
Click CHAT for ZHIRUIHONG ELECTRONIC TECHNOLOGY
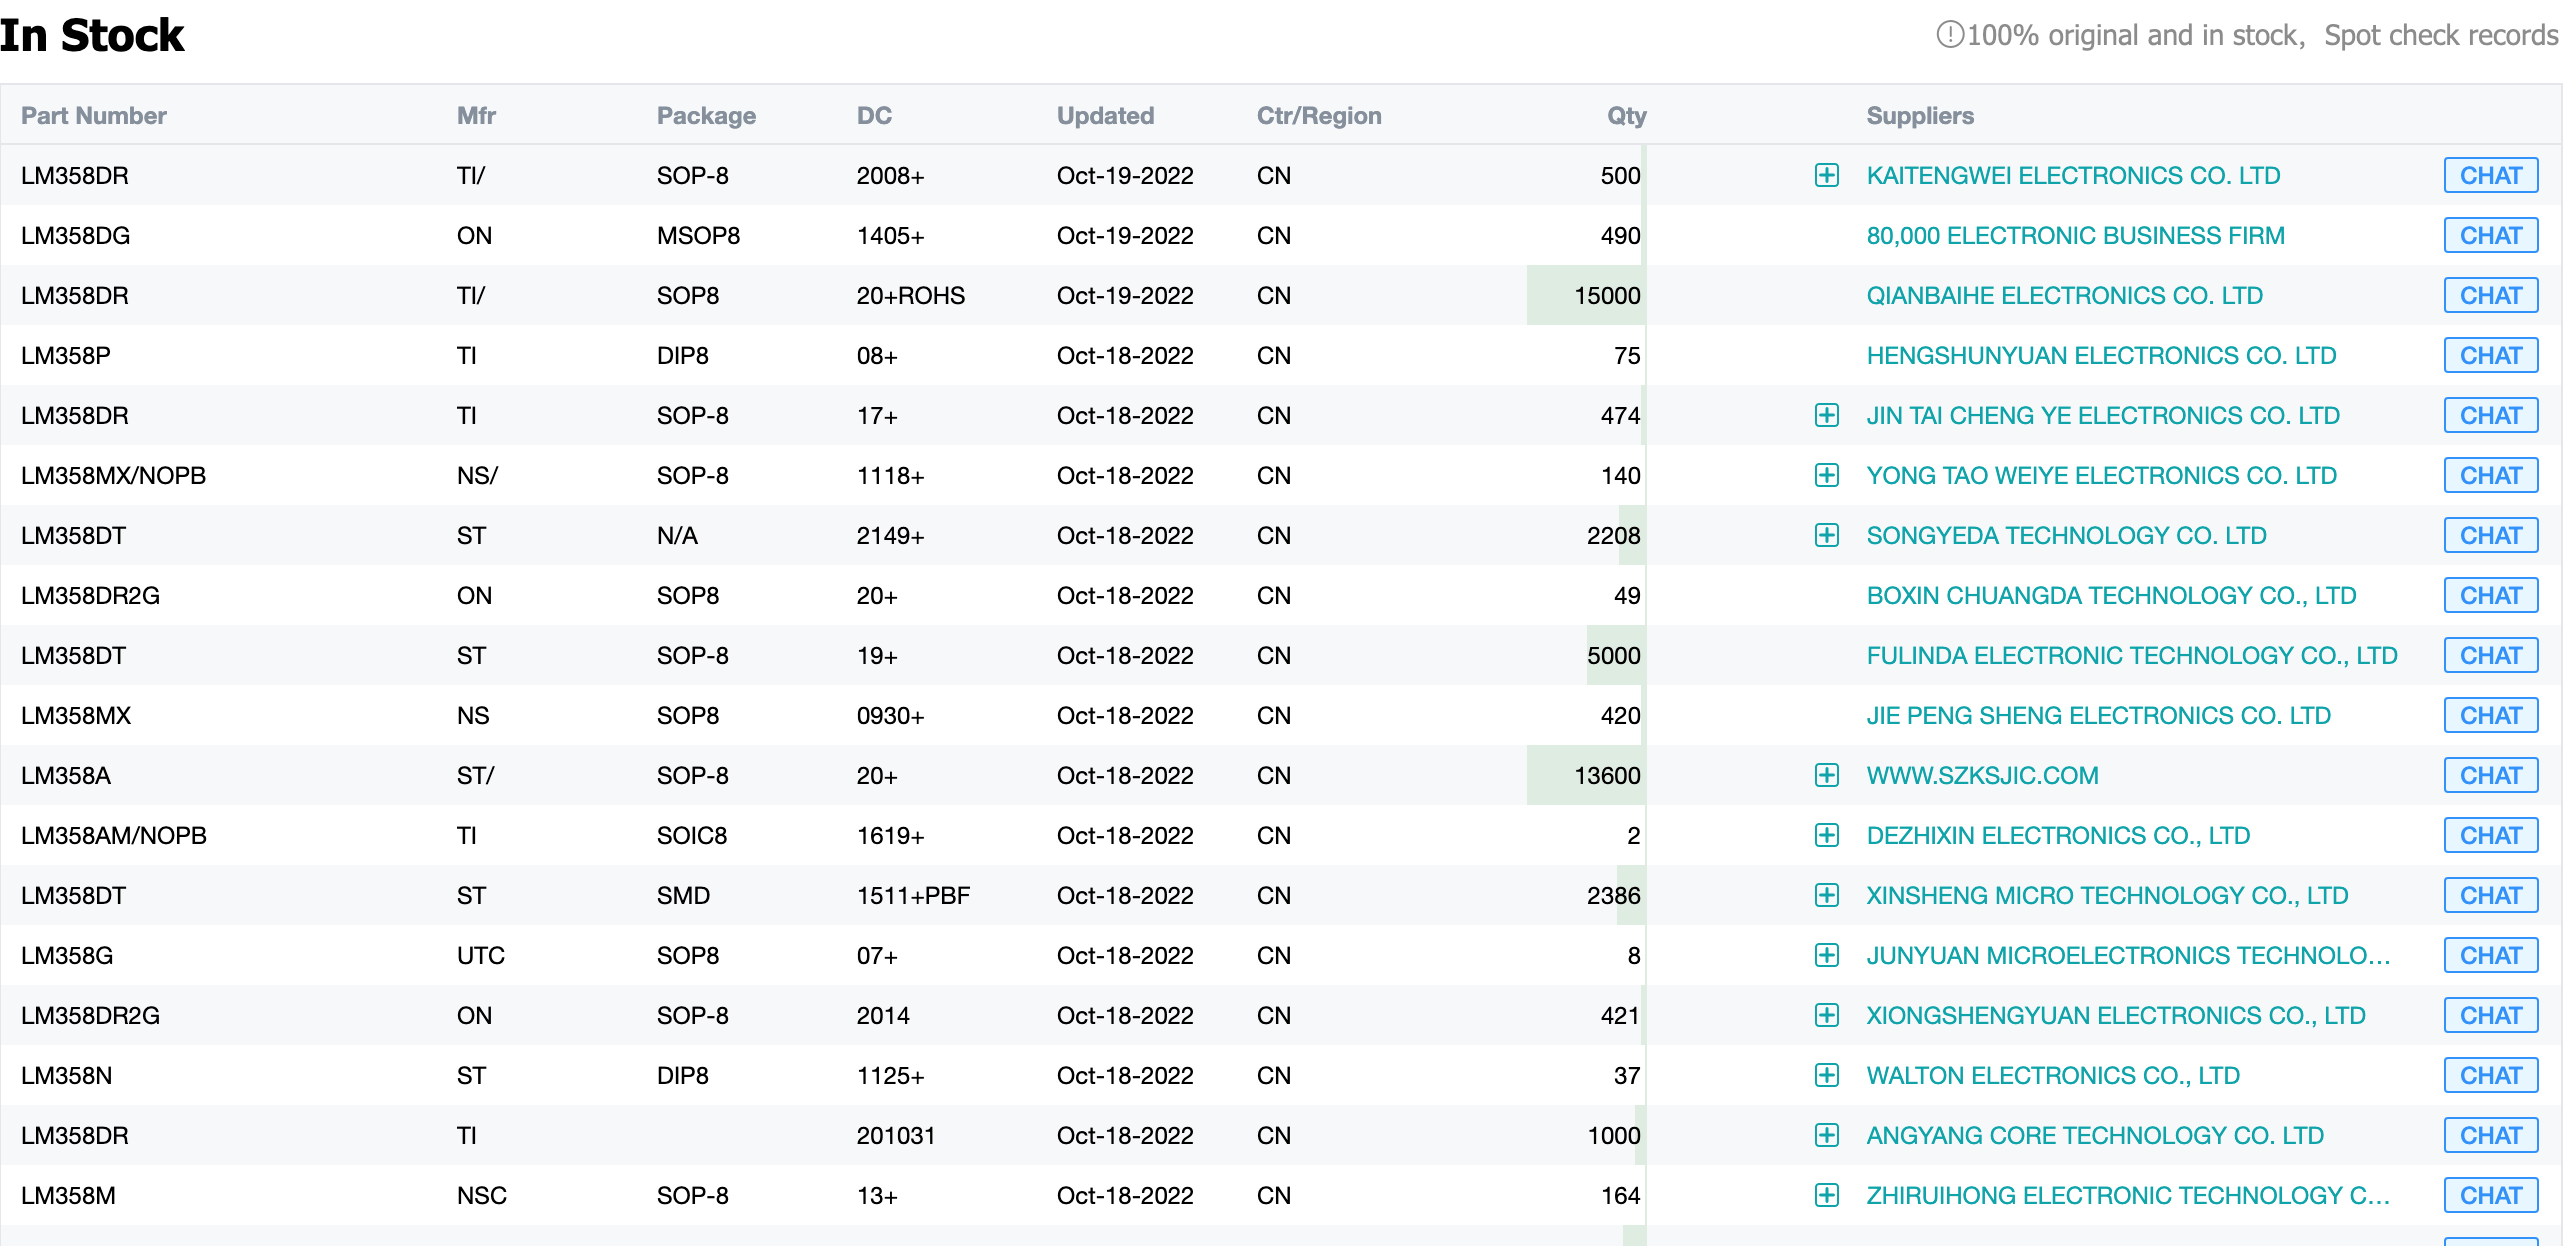click(2490, 1195)
